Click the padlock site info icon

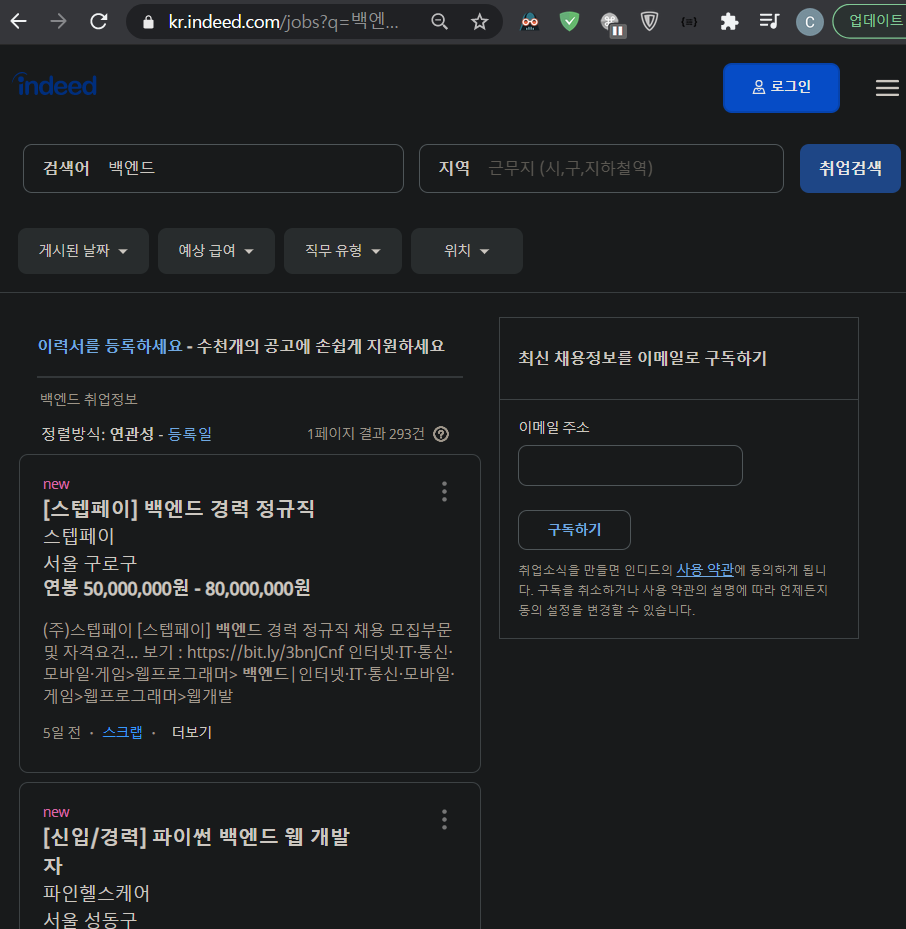pyautogui.click(x=149, y=23)
